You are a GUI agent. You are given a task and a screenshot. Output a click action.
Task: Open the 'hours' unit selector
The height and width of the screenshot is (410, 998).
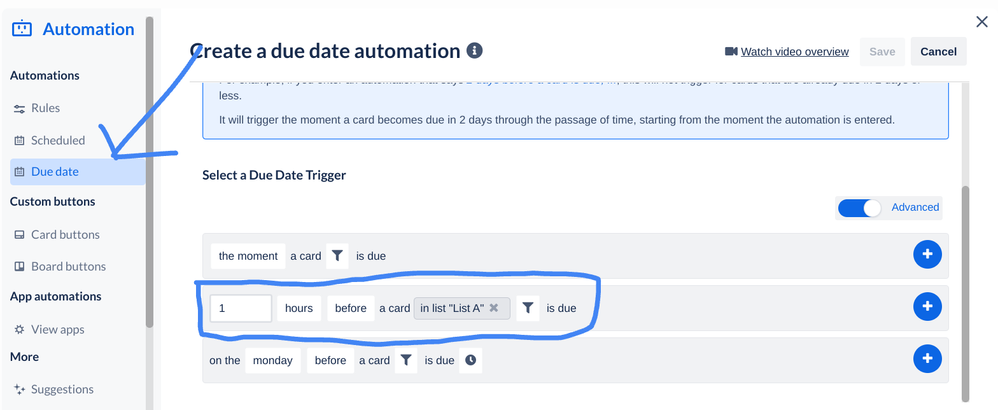299,308
